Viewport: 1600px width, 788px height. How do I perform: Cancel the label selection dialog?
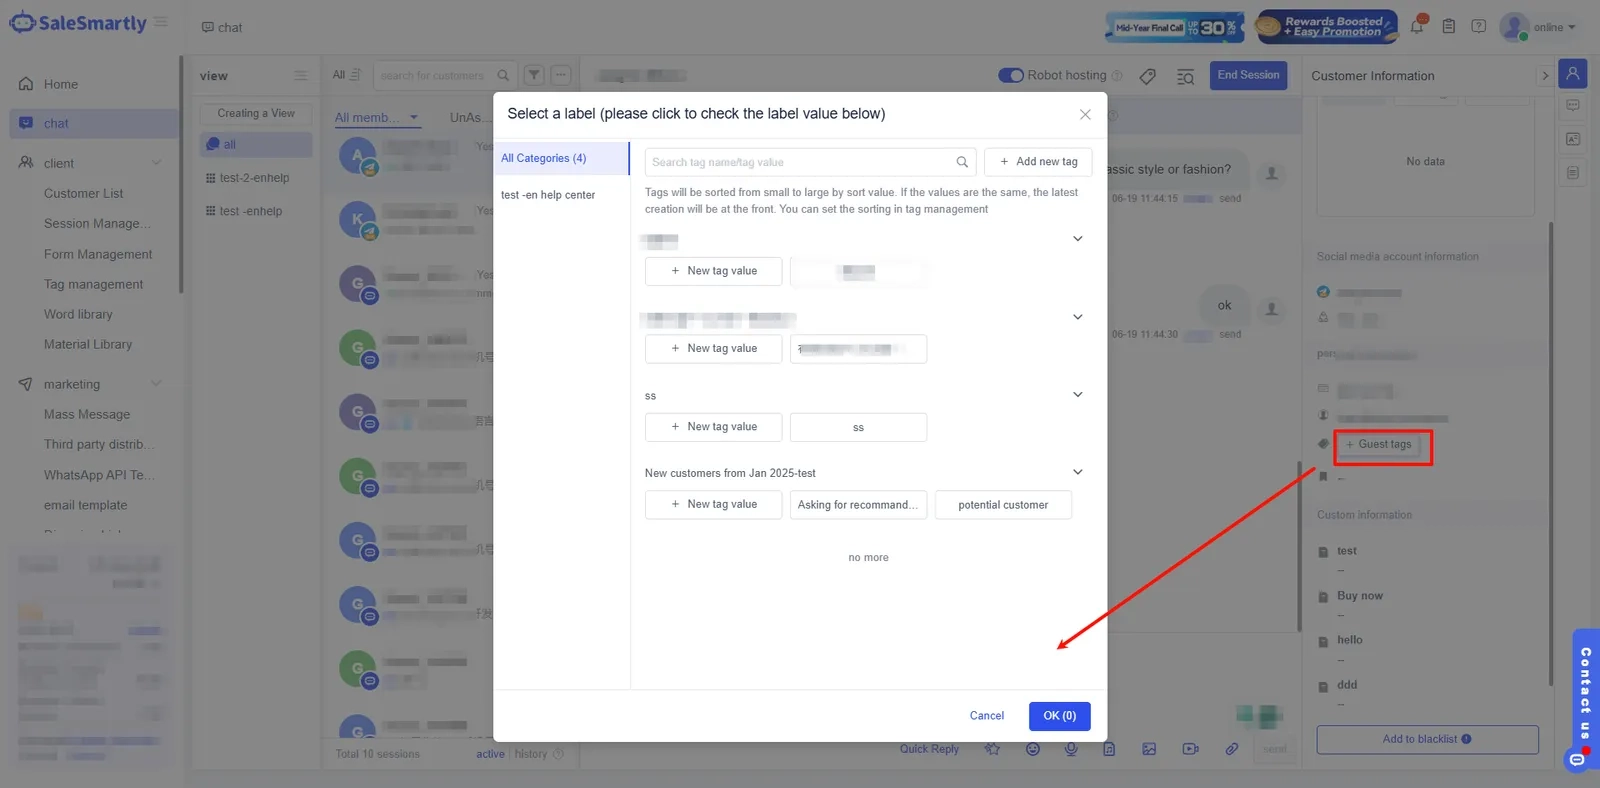click(x=987, y=716)
